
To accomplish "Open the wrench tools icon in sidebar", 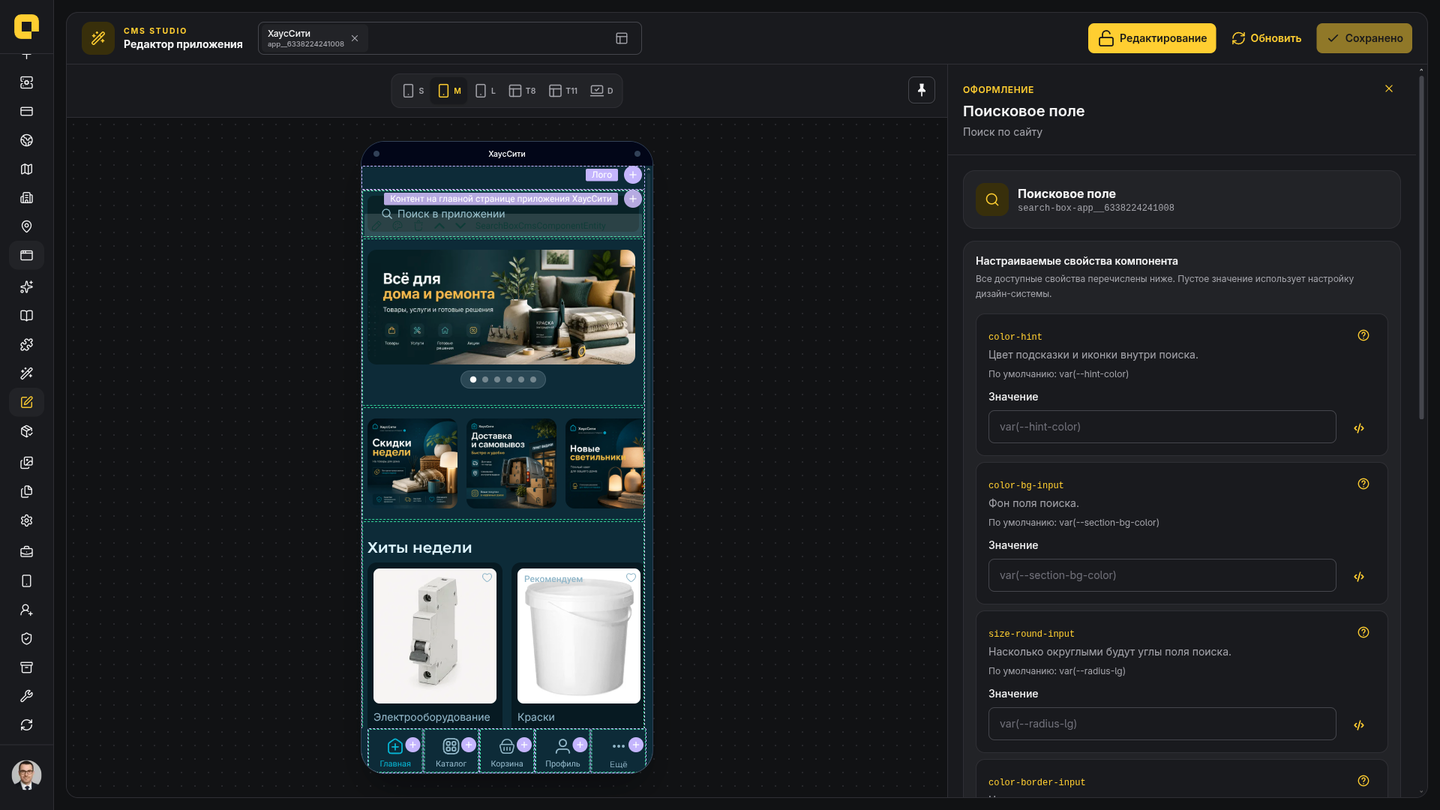I will pyautogui.click(x=27, y=696).
